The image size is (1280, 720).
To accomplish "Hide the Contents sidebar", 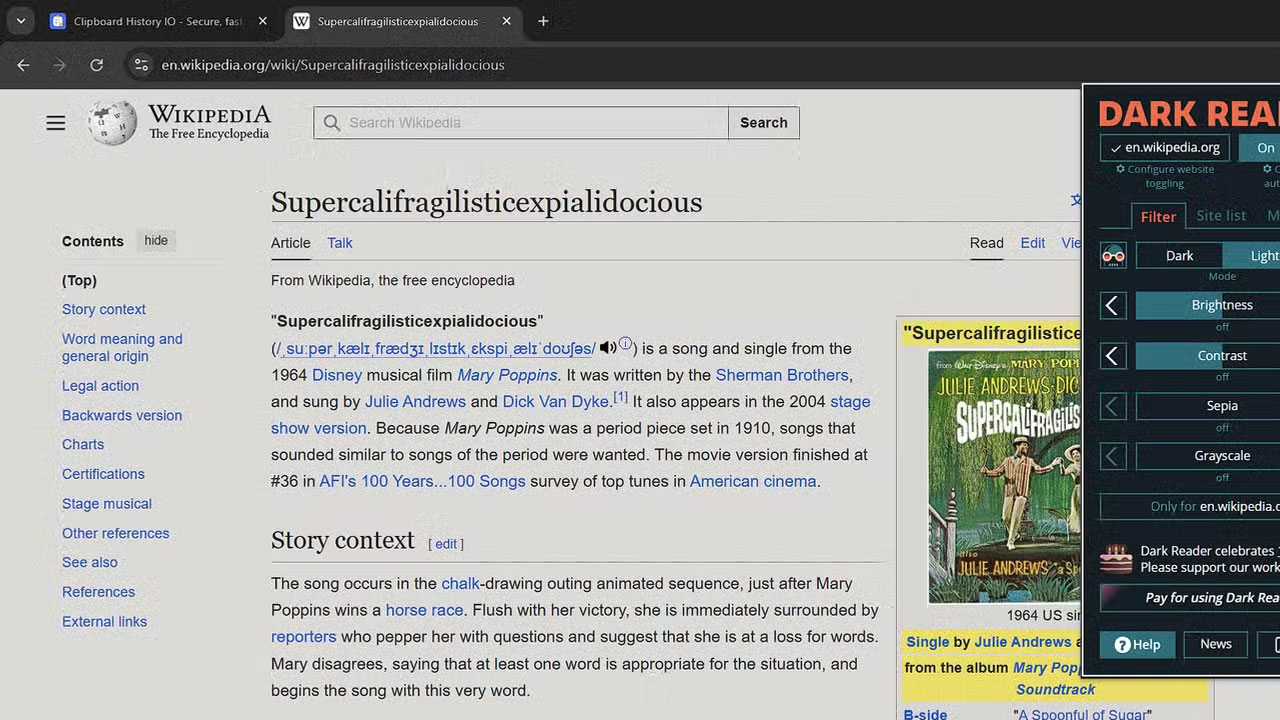I will (x=156, y=241).
